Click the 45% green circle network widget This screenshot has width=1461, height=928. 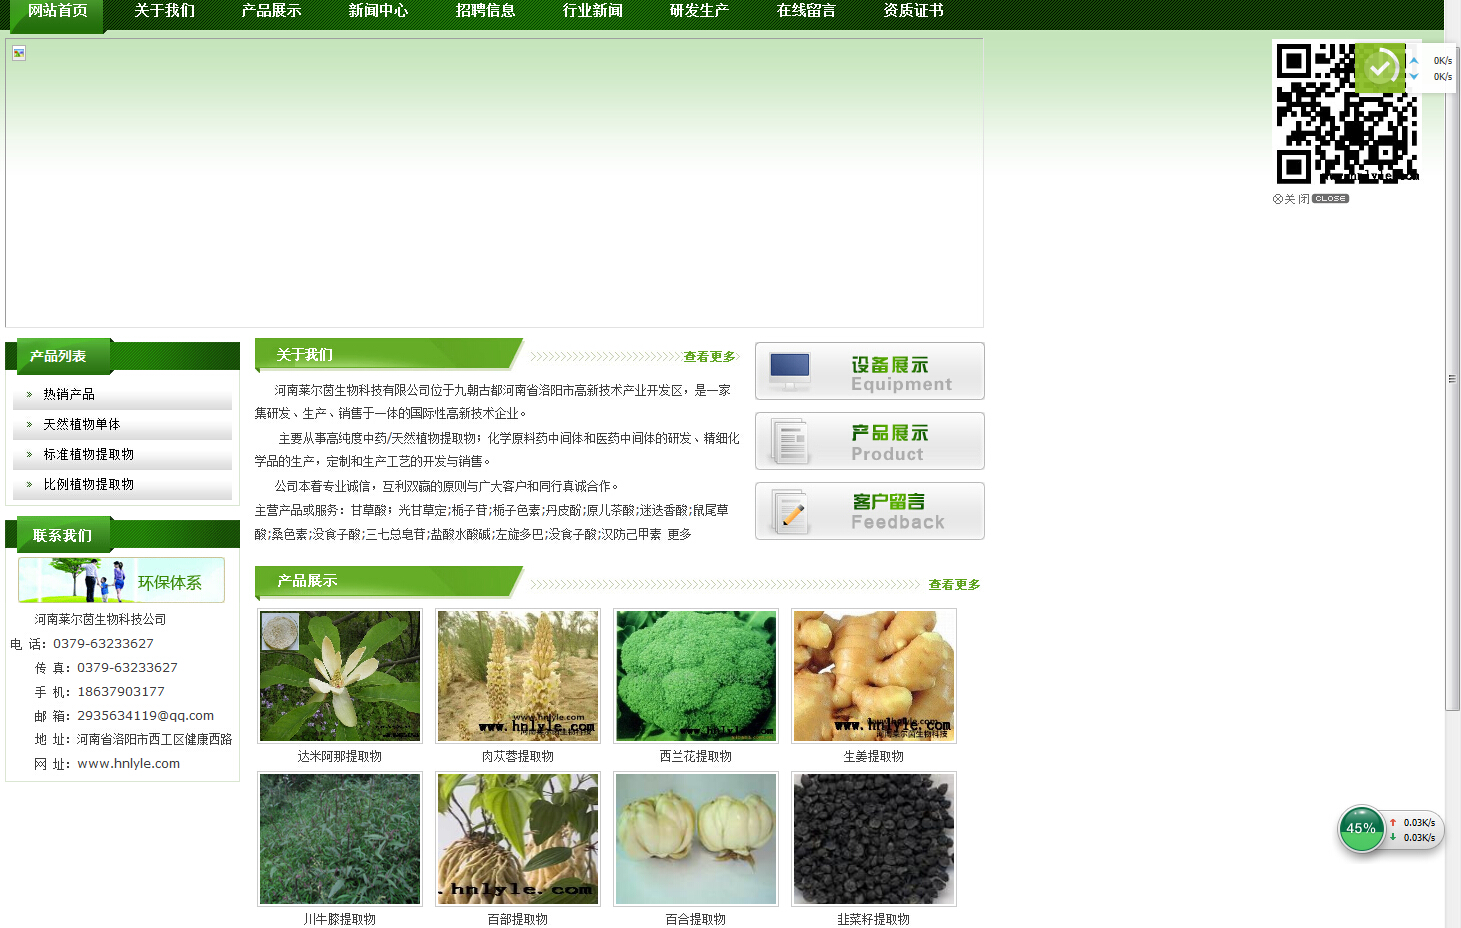pos(1361,828)
